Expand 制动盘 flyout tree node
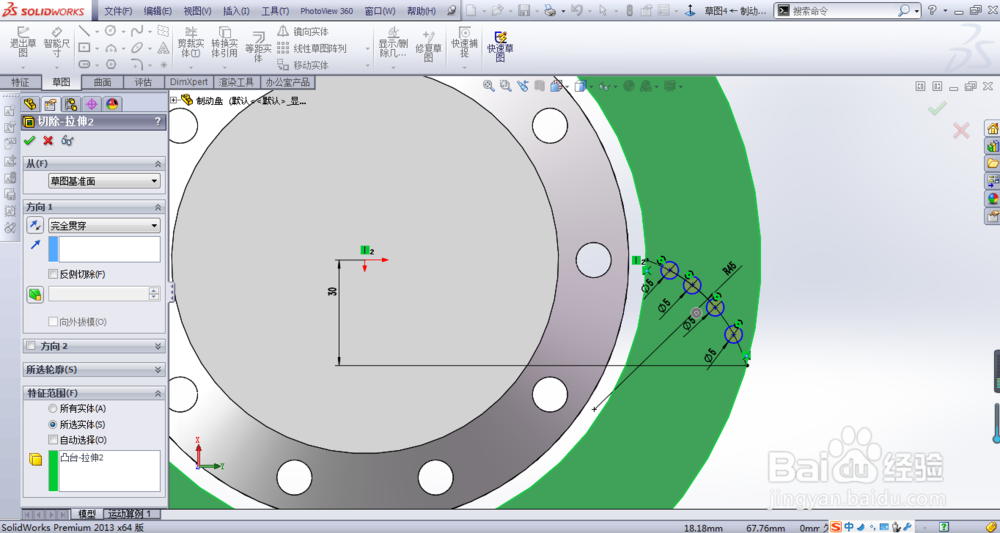Screen dimensions: 1000x533 [x=173, y=100]
